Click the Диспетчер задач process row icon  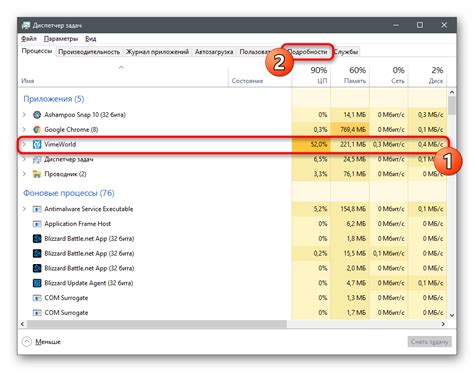click(37, 159)
